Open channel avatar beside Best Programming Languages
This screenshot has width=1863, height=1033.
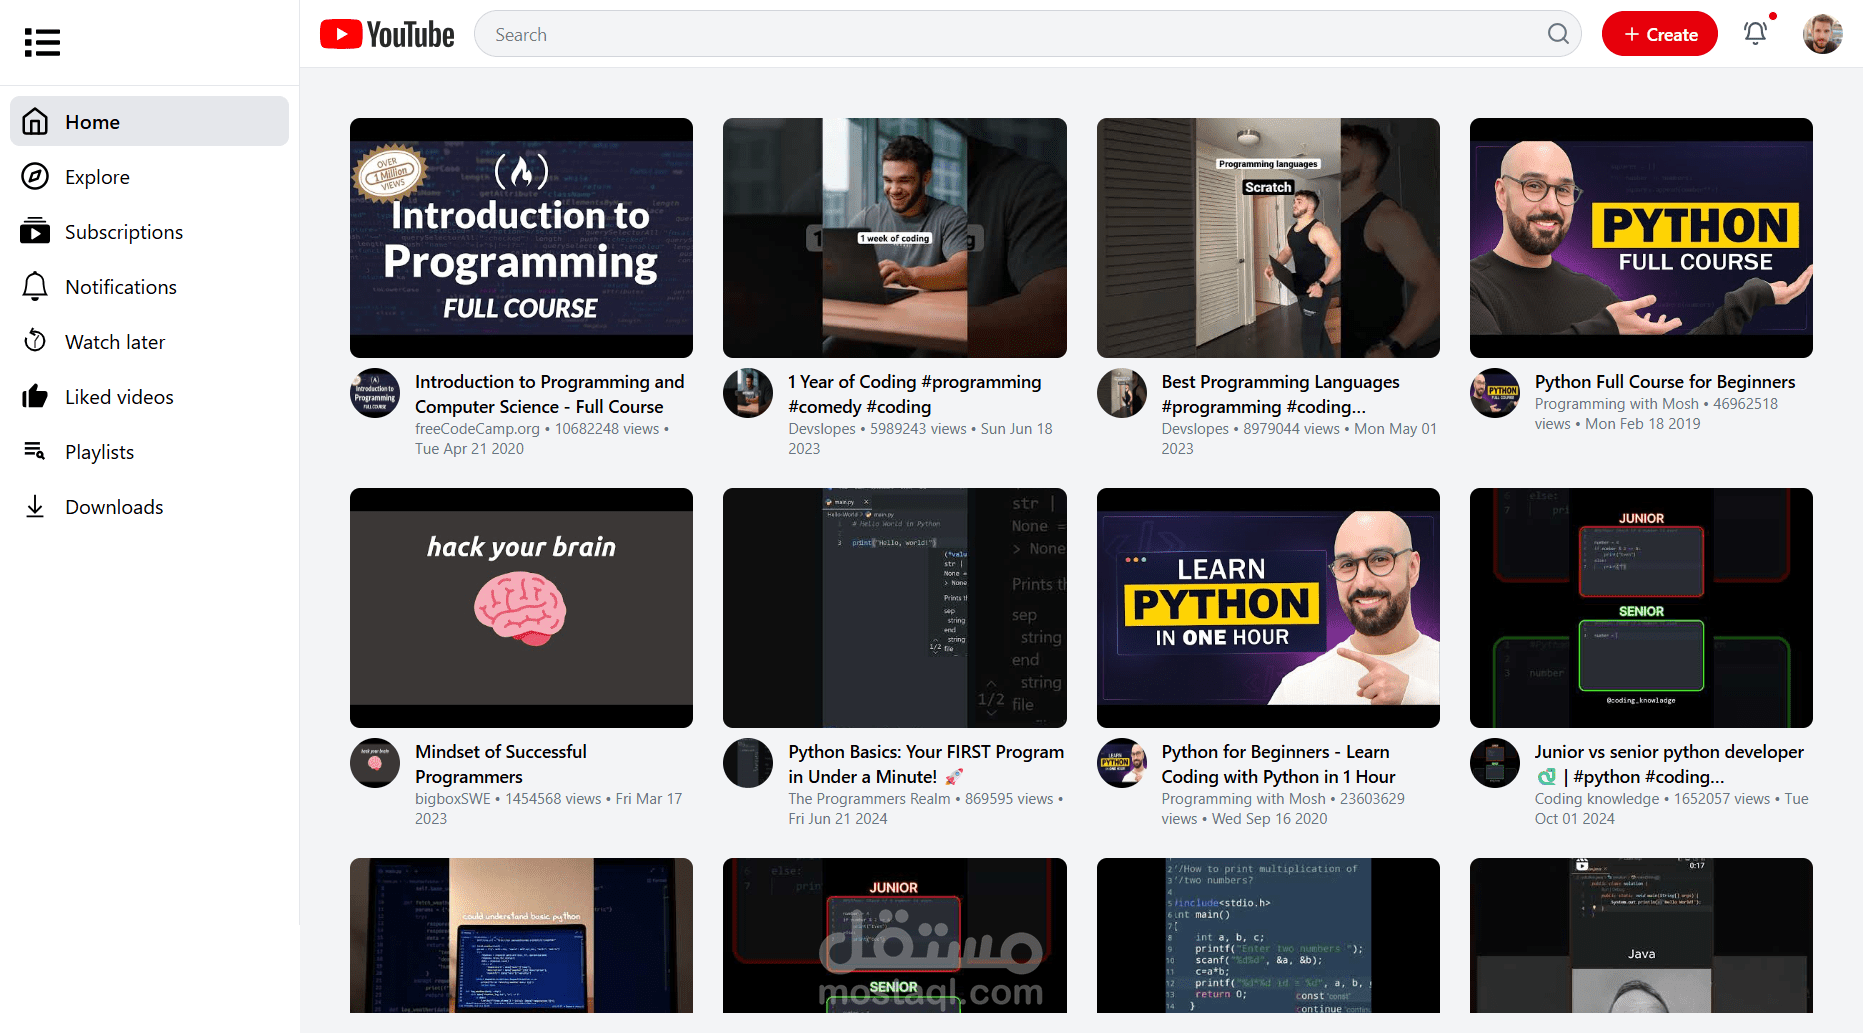[1122, 393]
